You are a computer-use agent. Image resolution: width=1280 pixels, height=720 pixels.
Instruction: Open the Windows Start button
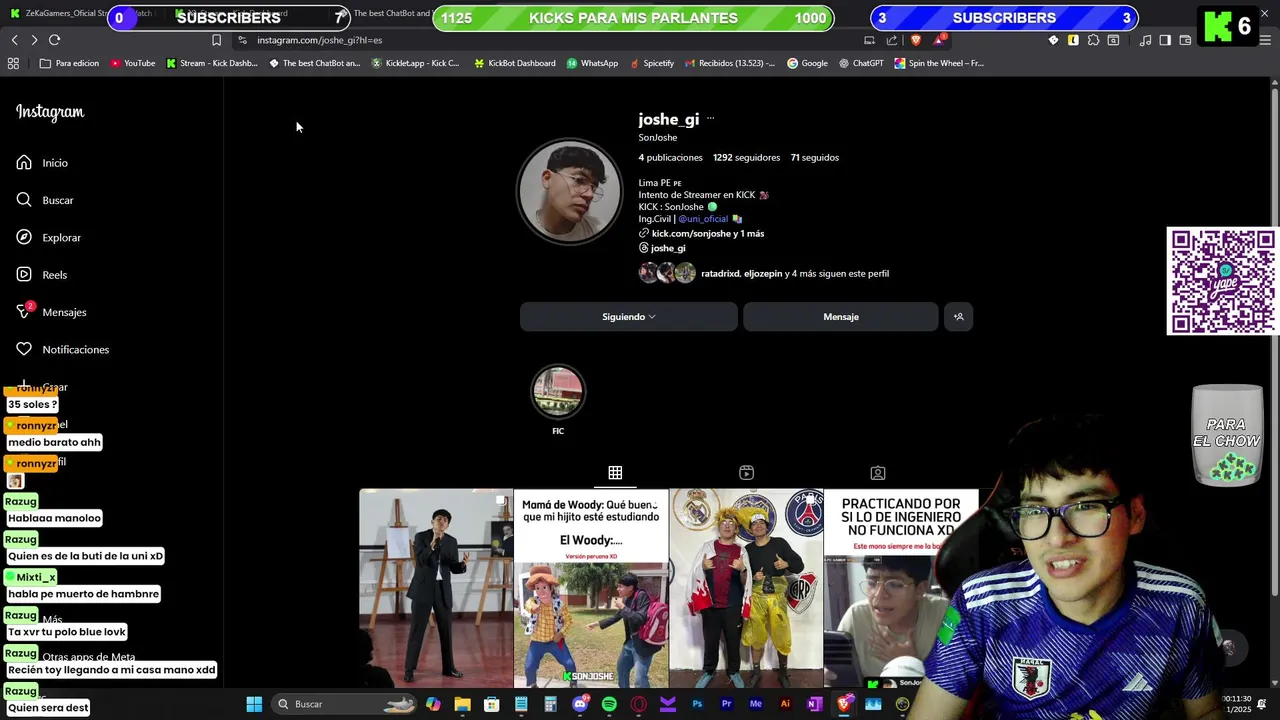coord(254,704)
